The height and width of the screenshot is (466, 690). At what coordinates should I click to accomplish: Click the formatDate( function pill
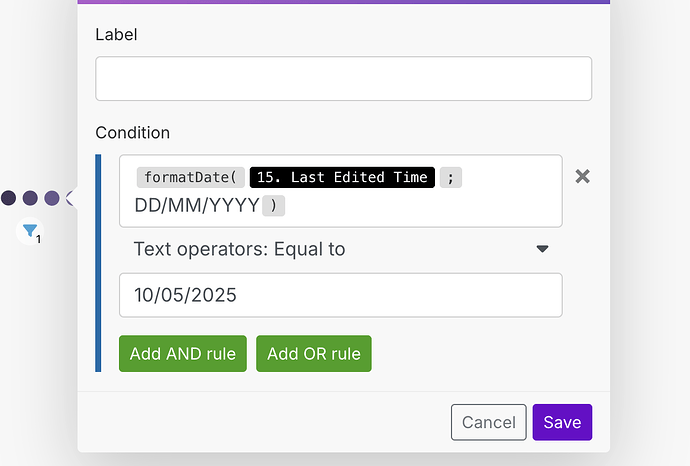click(x=190, y=178)
